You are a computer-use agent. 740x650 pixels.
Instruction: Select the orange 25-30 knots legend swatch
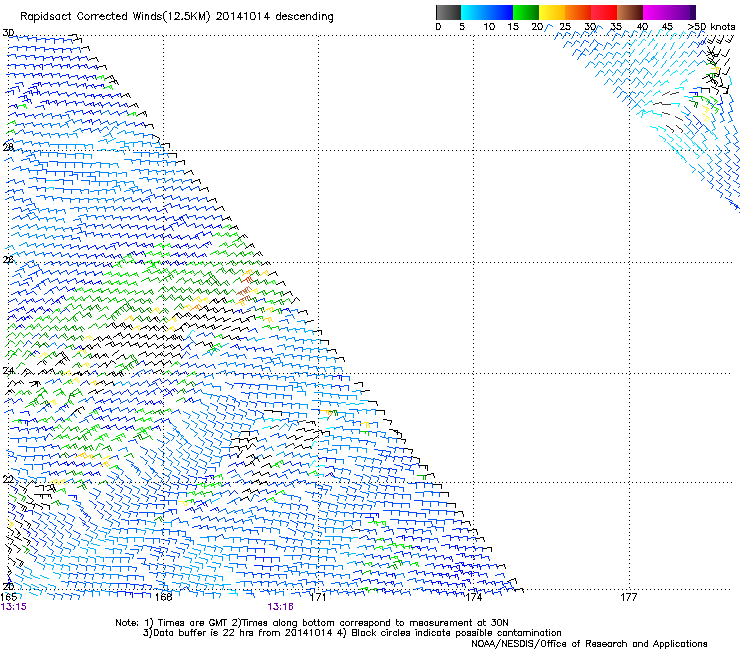coord(578,12)
